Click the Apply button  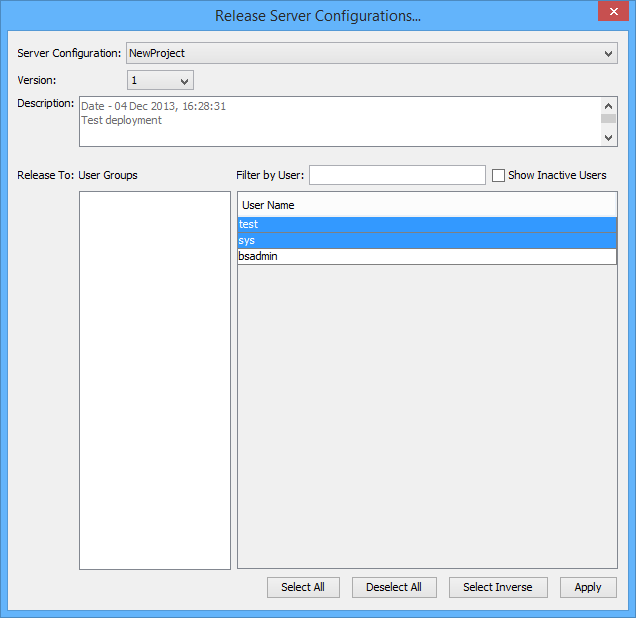(x=588, y=587)
